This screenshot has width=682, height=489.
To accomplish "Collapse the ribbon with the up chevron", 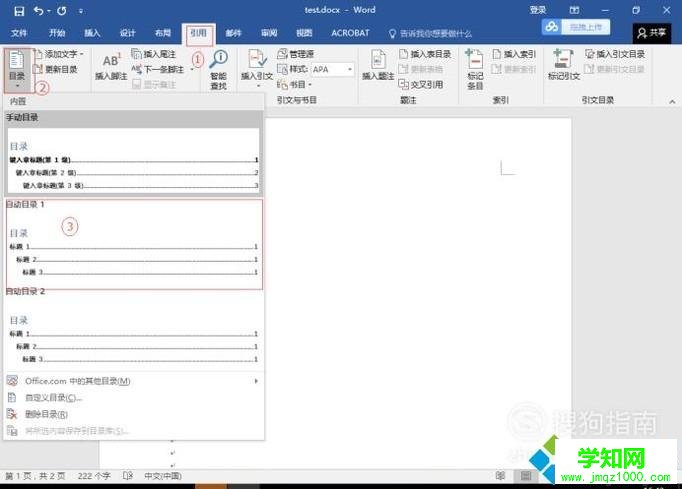I will (672, 101).
